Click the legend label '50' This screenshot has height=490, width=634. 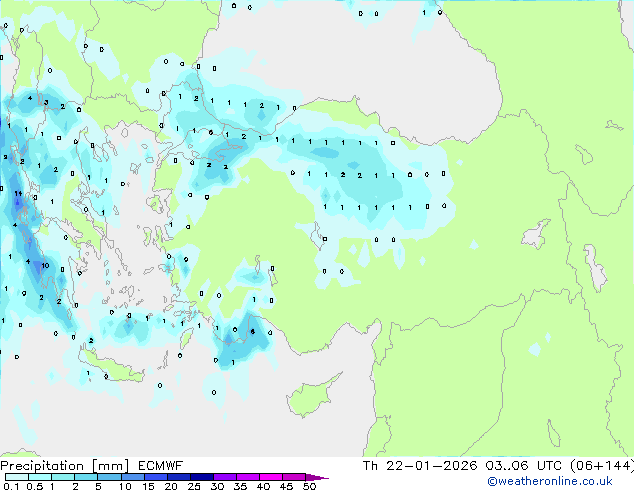(309, 486)
